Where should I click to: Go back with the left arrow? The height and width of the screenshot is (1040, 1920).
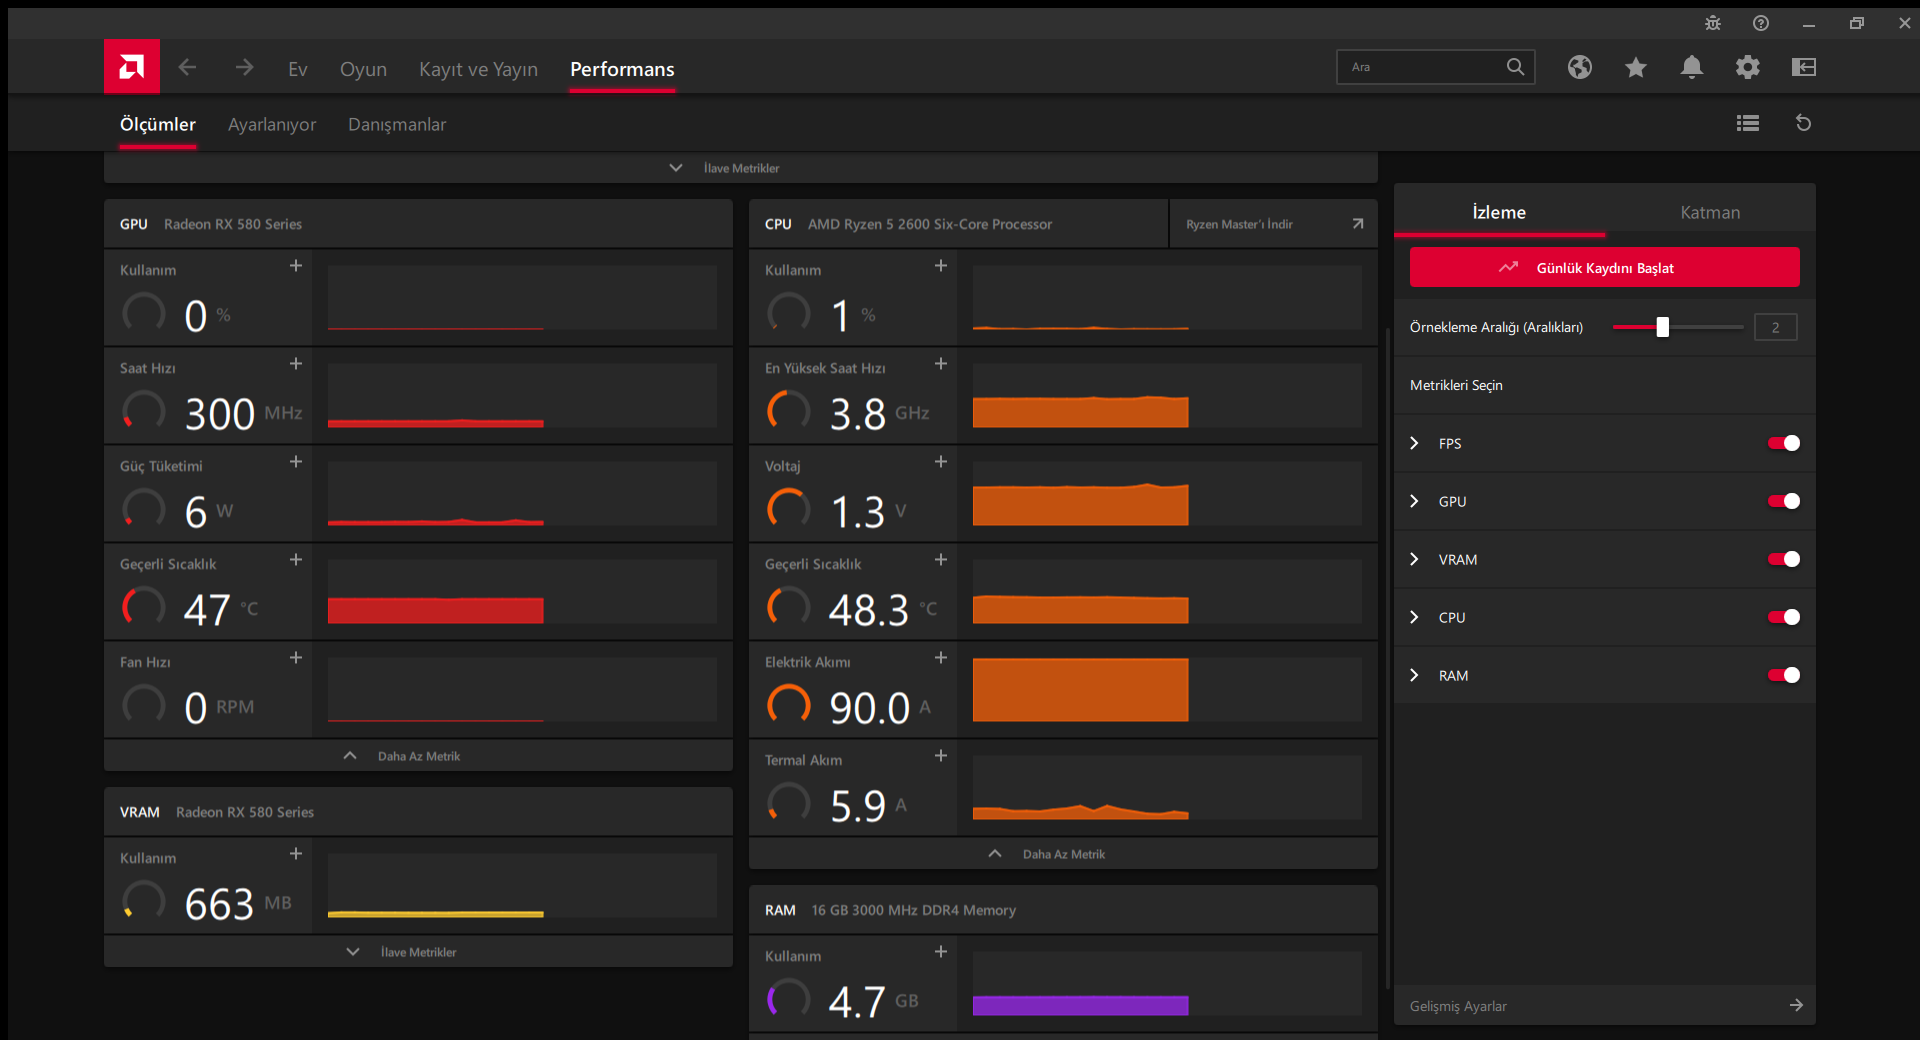point(187,67)
